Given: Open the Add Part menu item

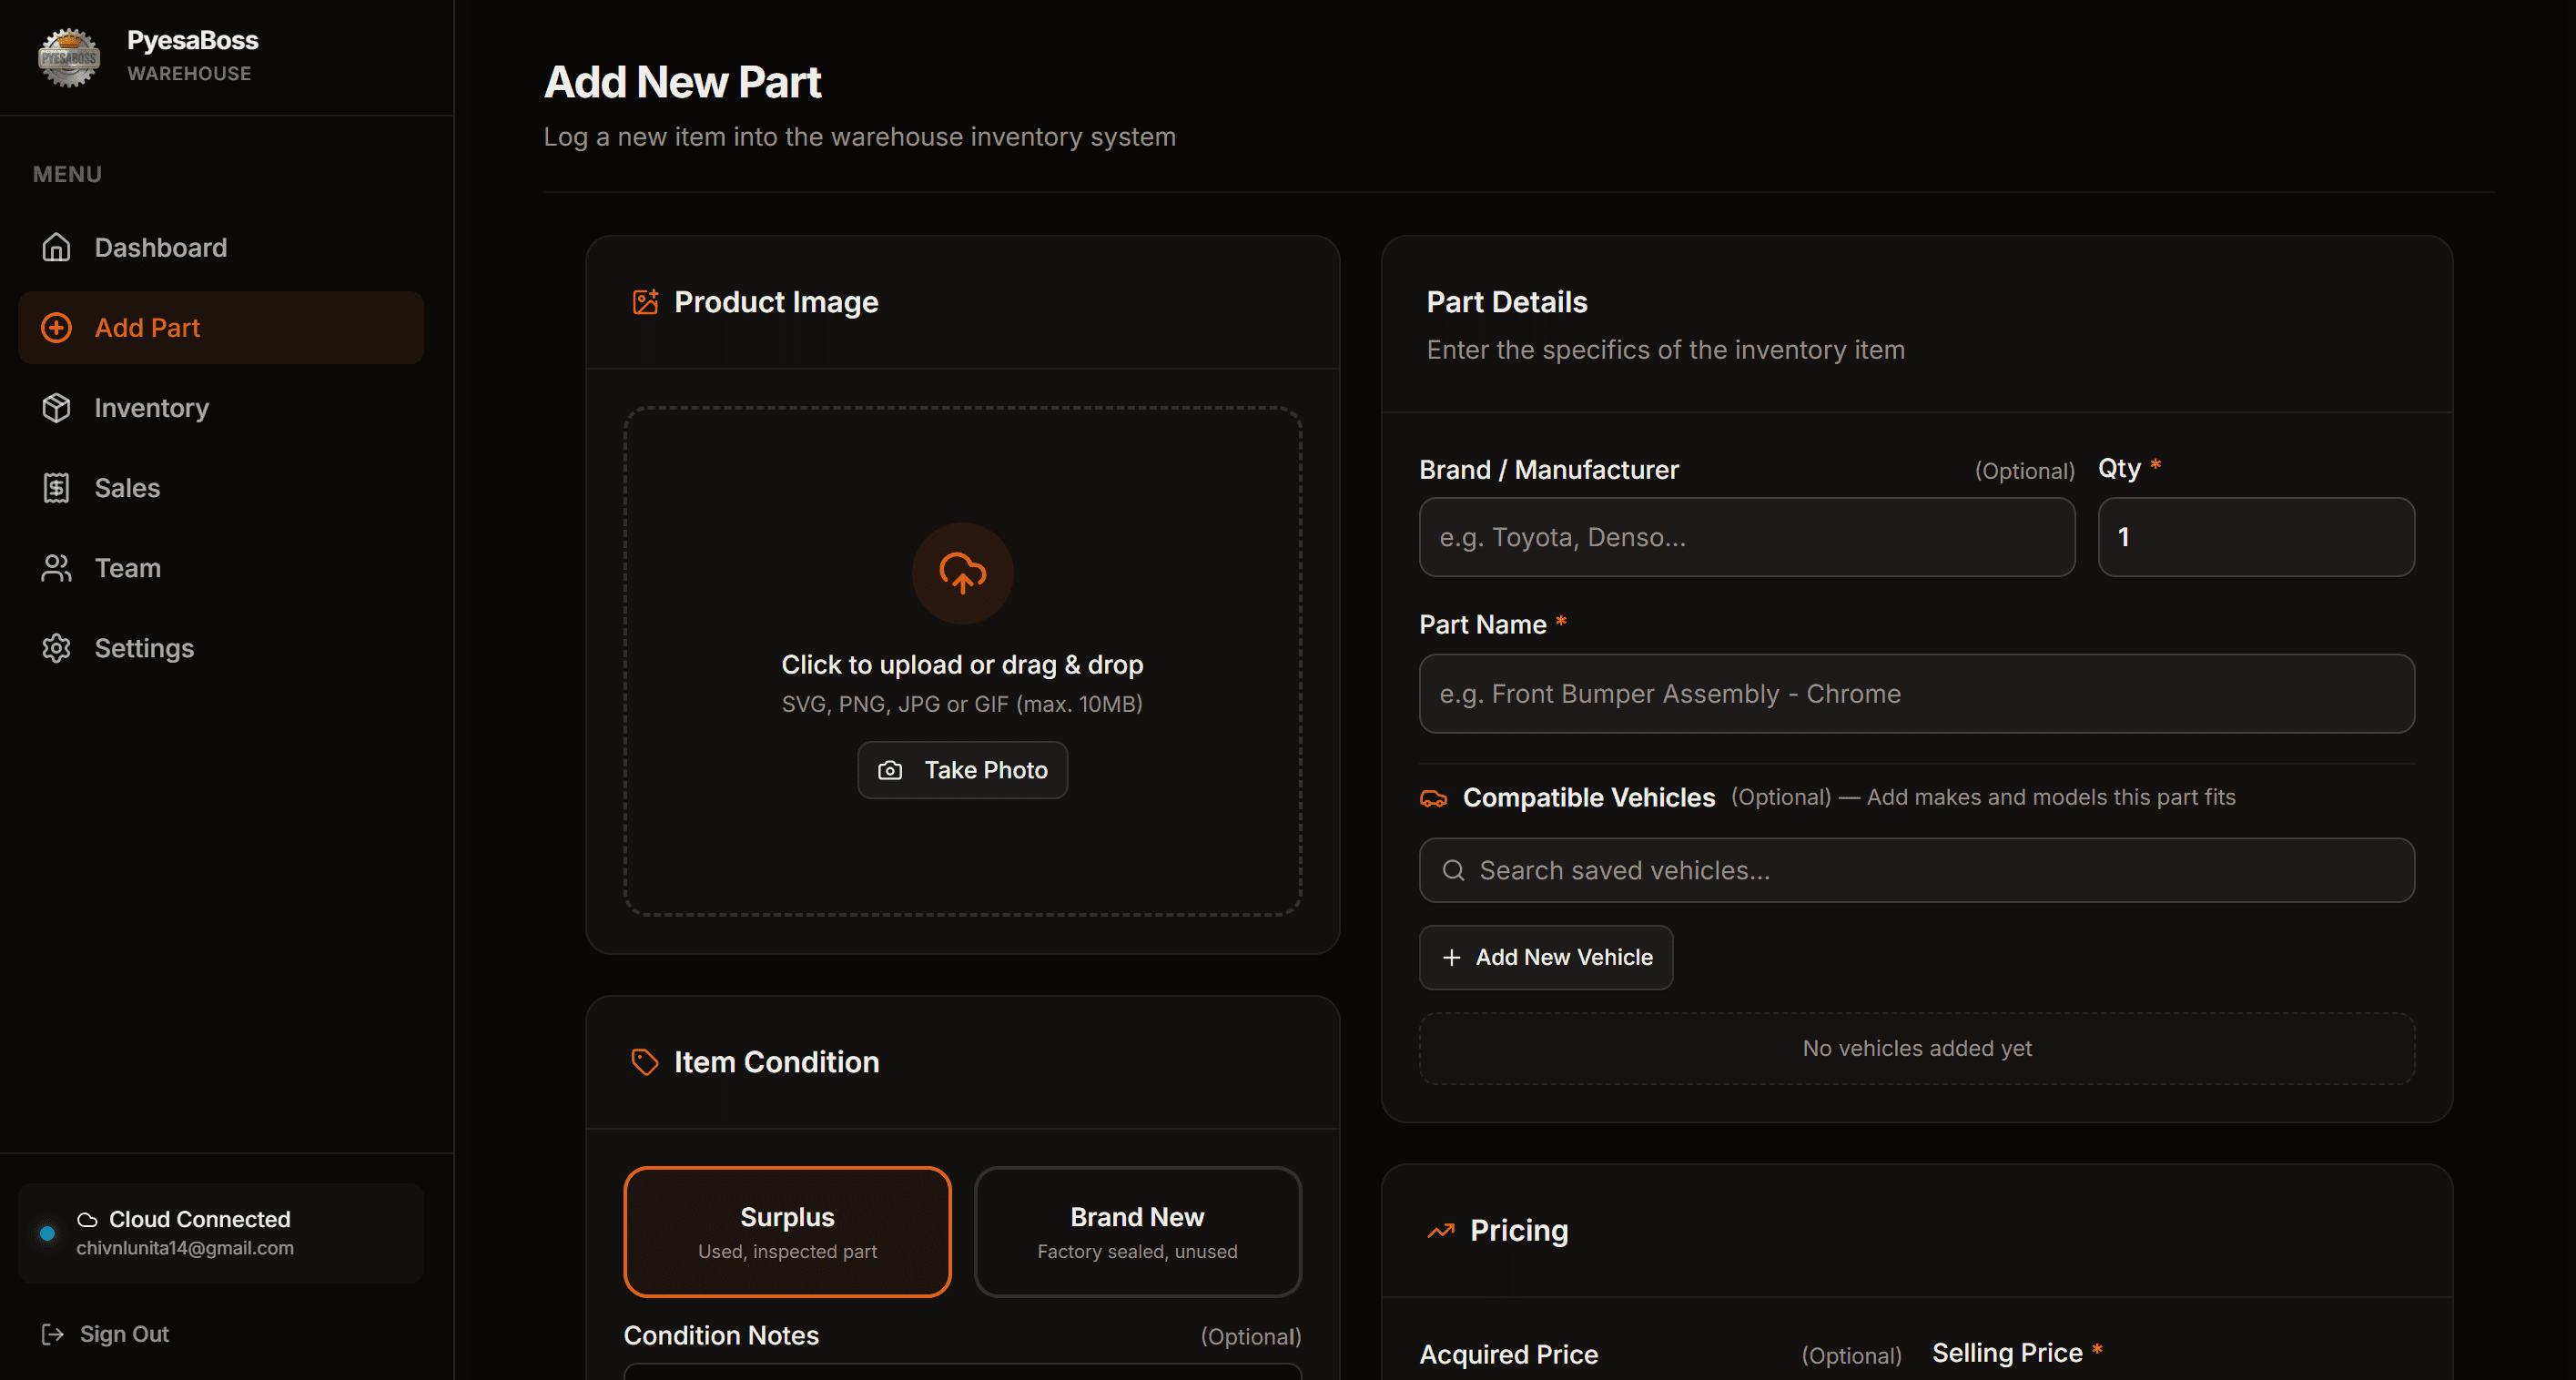Looking at the screenshot, I should (221, 327).
